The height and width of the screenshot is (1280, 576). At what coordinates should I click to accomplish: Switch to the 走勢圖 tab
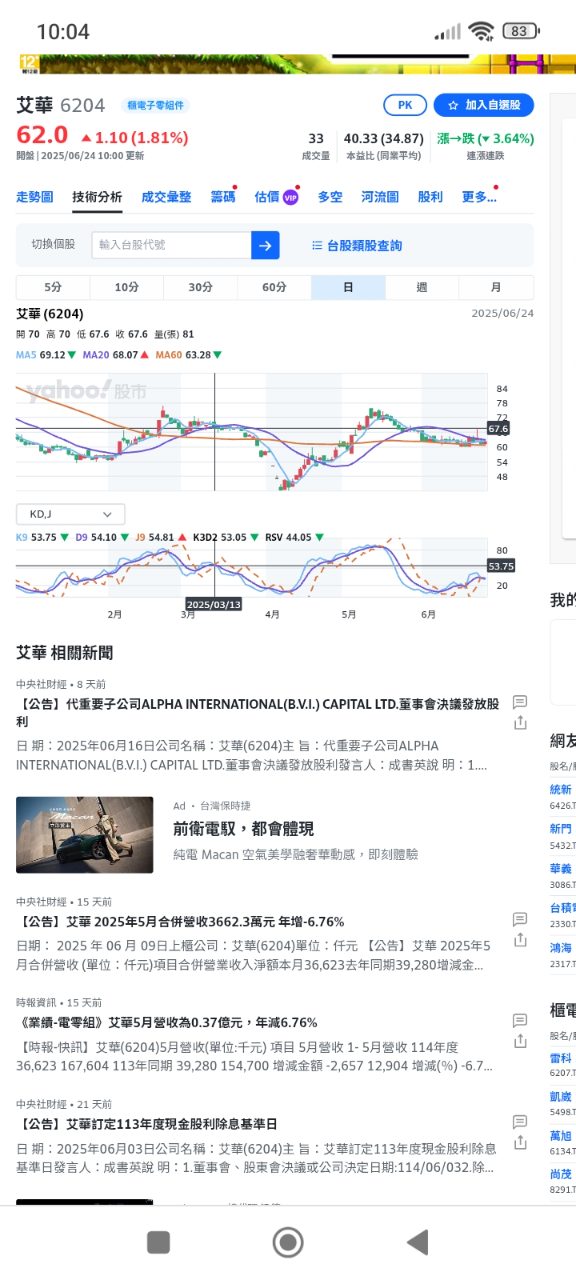coord(35,197)
